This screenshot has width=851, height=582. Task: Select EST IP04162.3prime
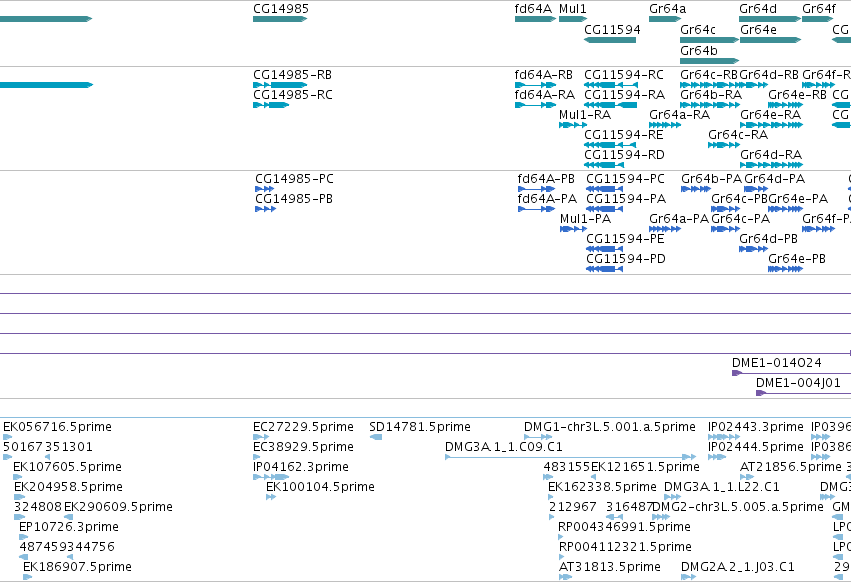coord(271,477)
